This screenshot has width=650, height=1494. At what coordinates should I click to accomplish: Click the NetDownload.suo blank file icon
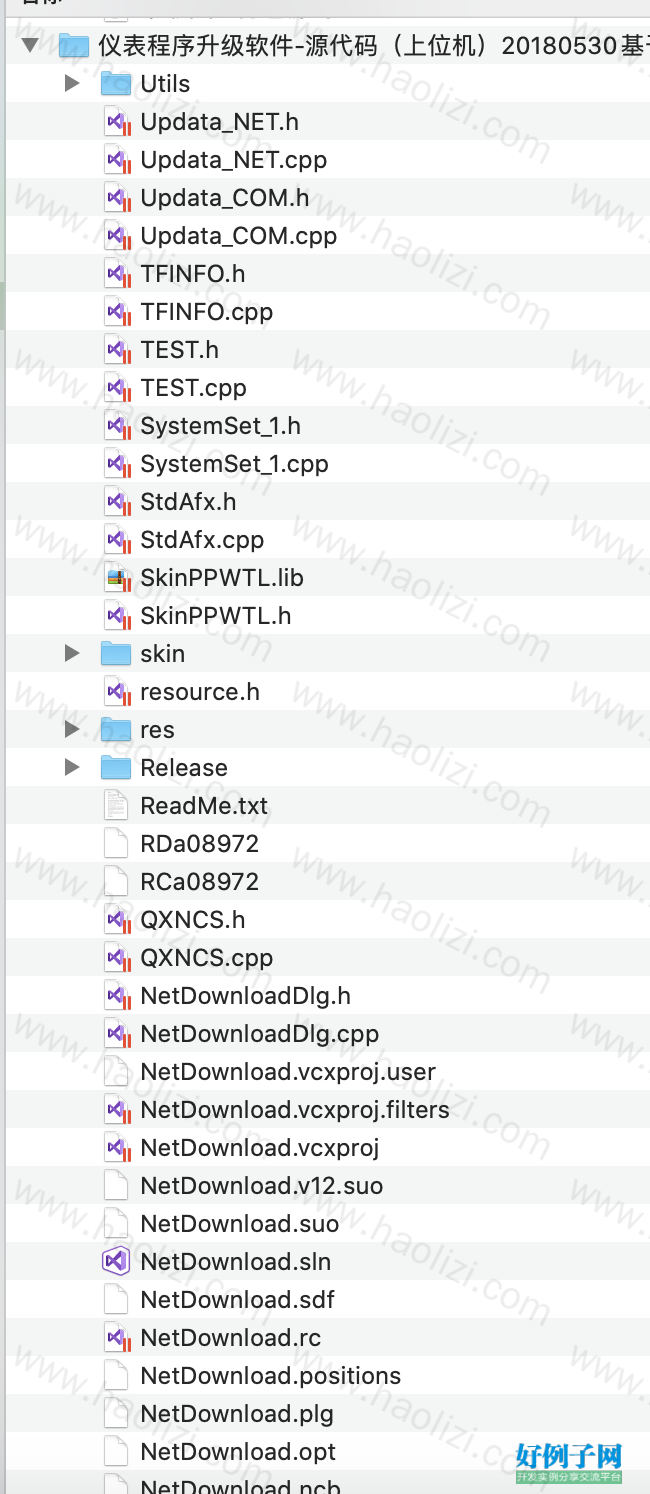click(116, 1223)
